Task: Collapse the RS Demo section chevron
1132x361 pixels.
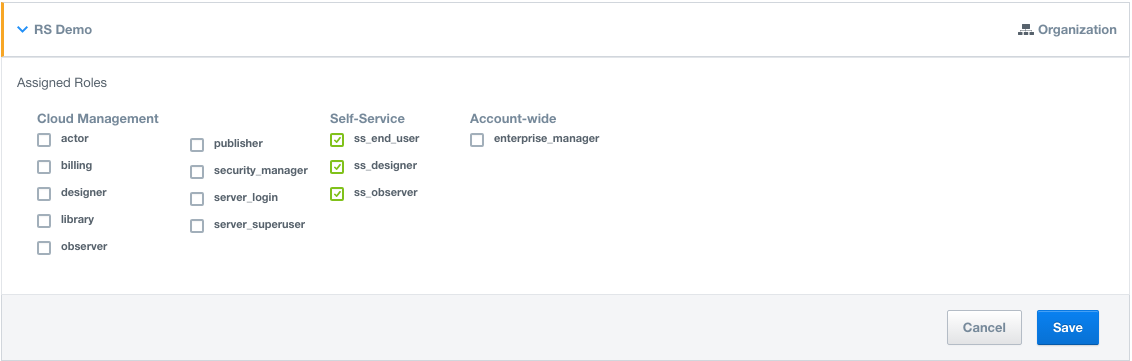Action: click(22, 30)
